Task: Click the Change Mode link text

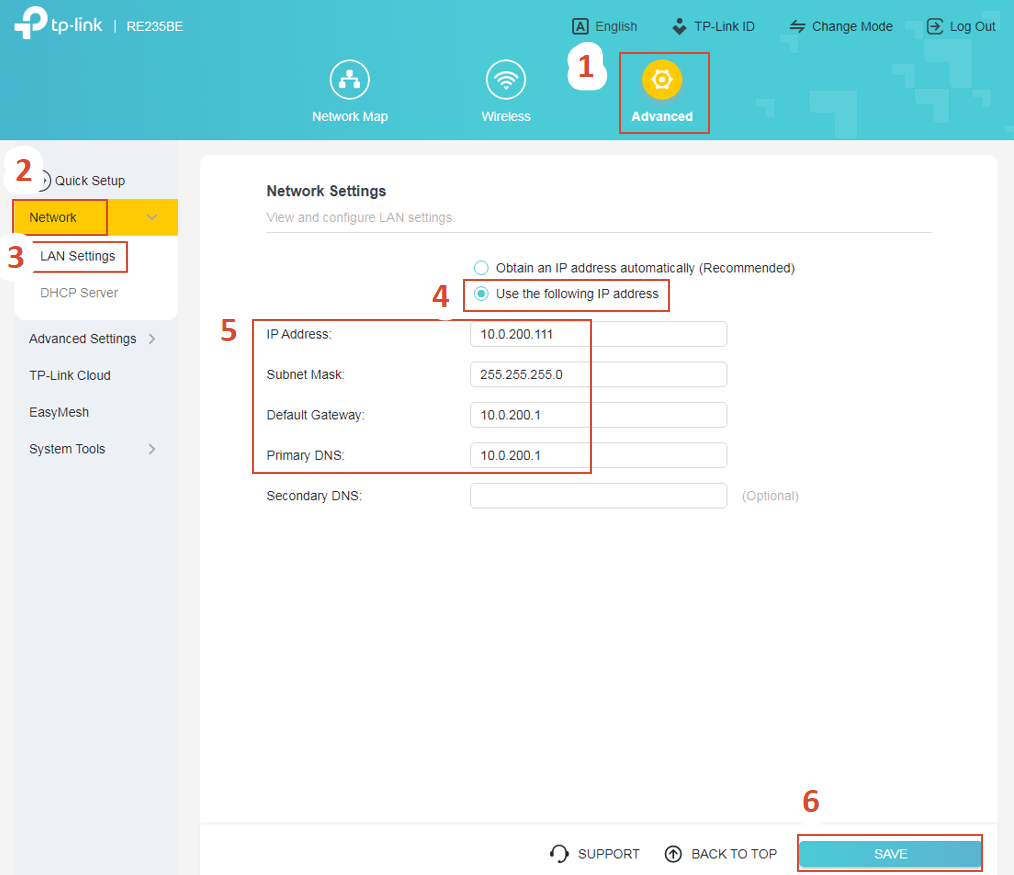Action: [852, 27]
